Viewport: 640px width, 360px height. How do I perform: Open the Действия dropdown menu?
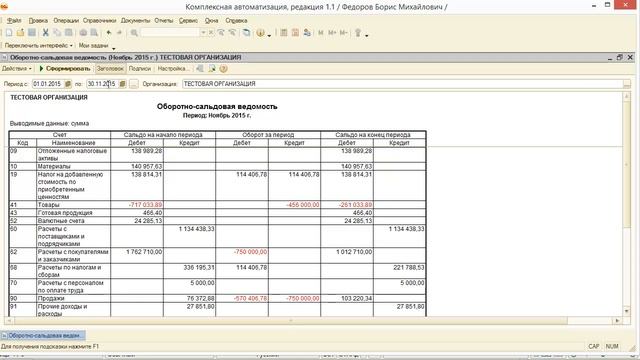pyautogui.click(x=17, y=69)
